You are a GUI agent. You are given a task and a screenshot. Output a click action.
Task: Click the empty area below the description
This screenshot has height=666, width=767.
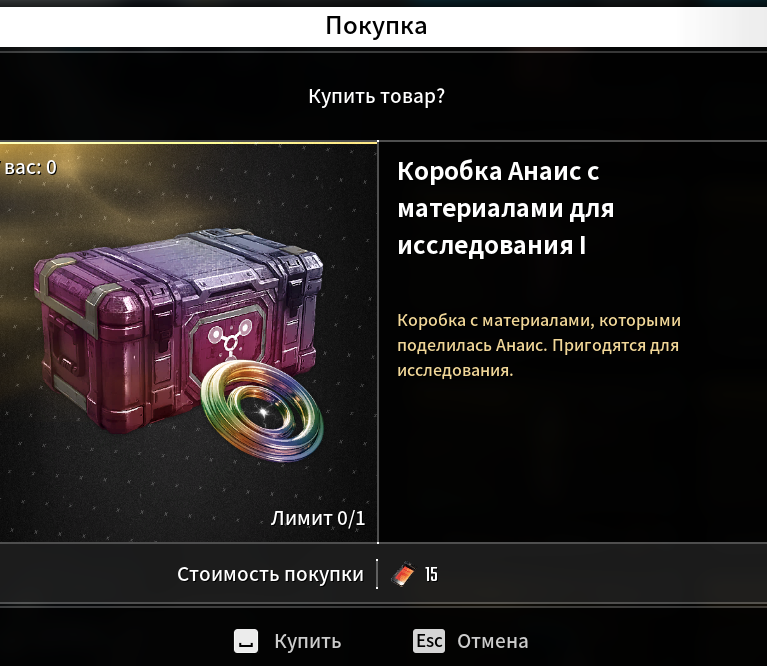[x=572, y=462]
